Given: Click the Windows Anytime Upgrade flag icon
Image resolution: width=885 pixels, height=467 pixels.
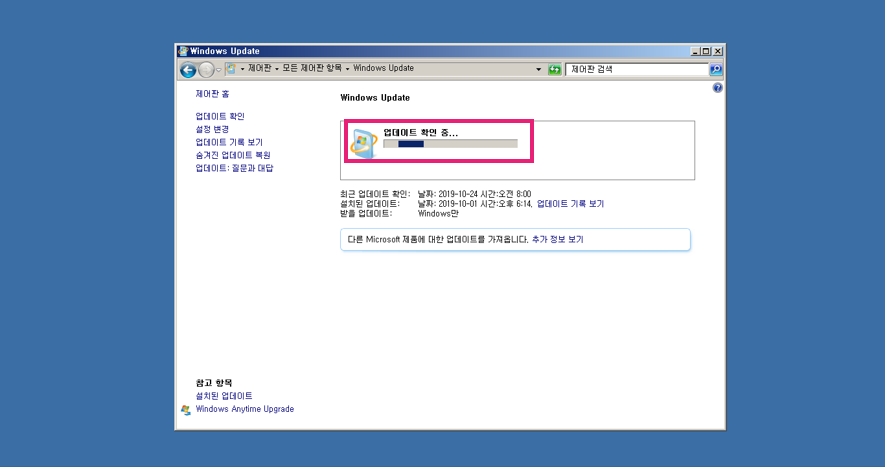Looking at the screenshot, I should [186, 410].
